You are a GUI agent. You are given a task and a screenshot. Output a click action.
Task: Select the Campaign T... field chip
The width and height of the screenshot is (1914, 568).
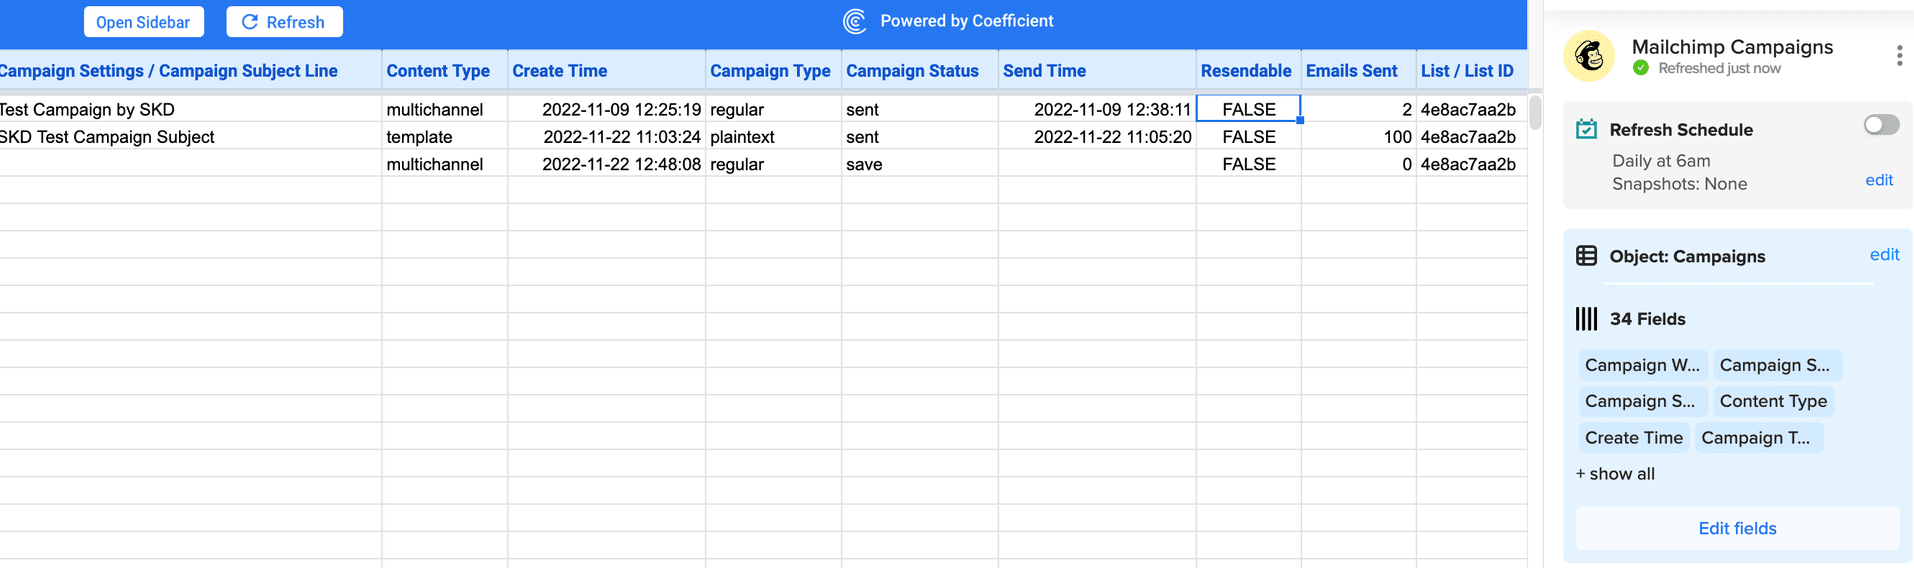click(1758, 438)
